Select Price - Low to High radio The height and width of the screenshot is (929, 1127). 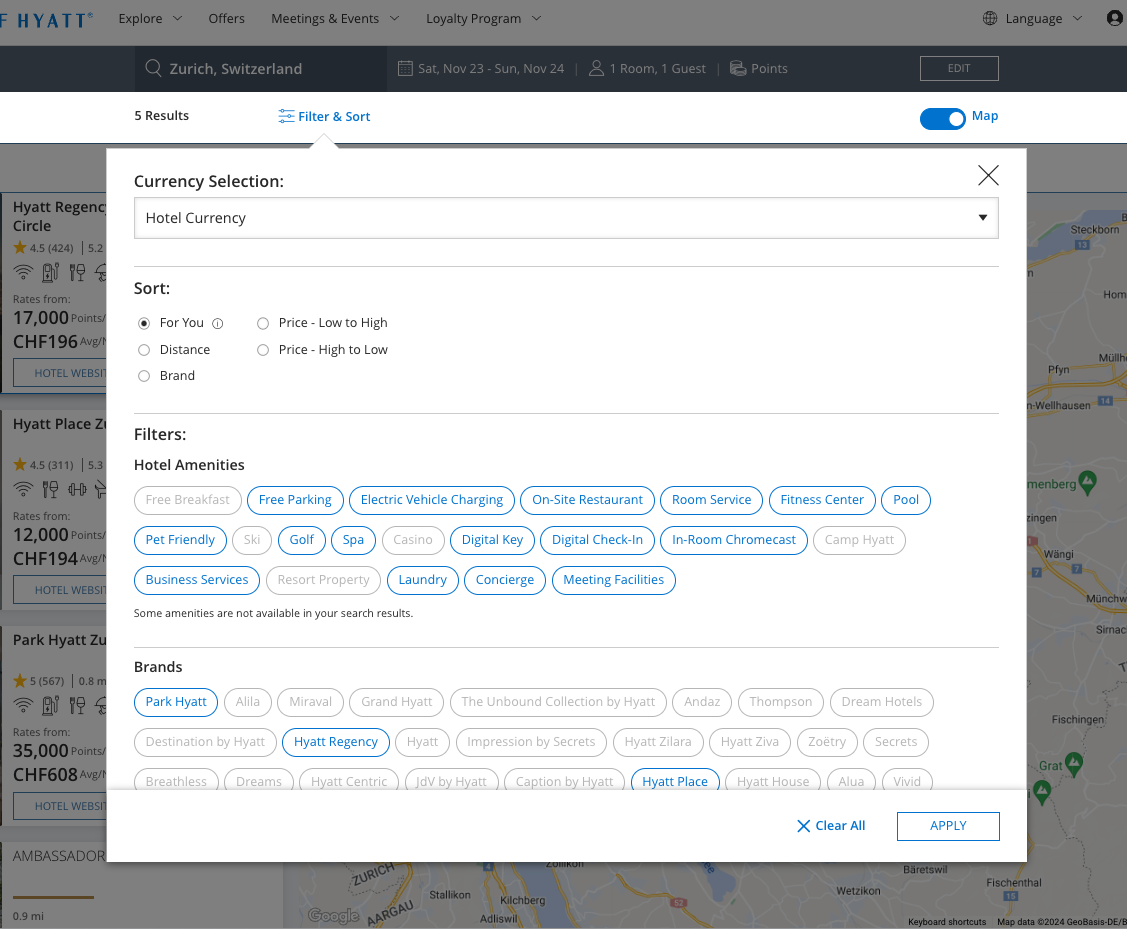pyautogui.click(x=263, y=323)
